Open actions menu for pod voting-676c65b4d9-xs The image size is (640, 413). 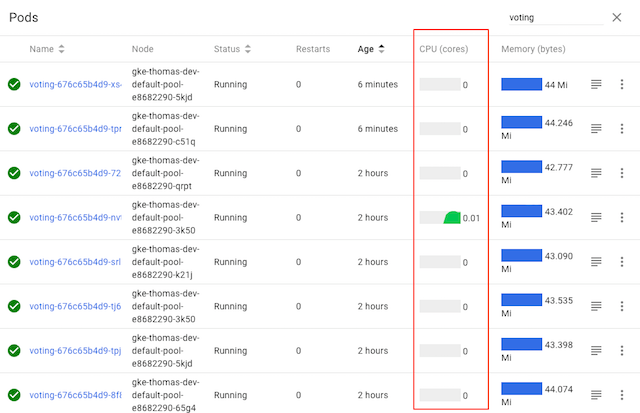(621, 85)
